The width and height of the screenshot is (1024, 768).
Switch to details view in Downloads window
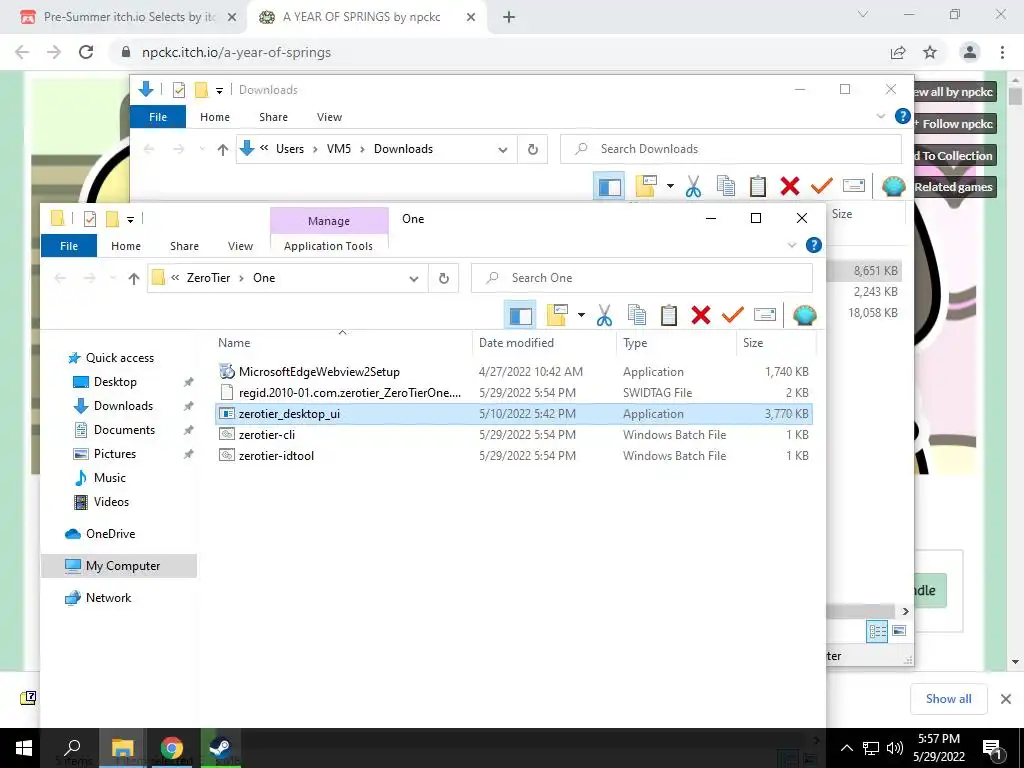tap(877, 631)
